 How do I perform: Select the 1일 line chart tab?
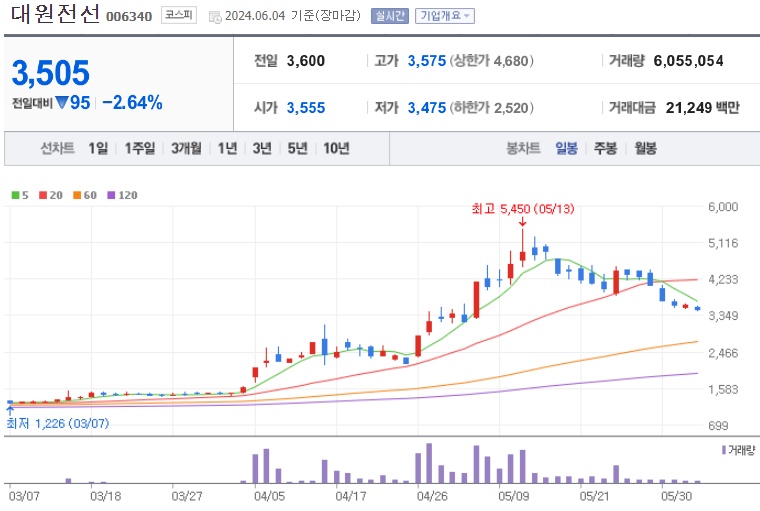coord(98,148)
